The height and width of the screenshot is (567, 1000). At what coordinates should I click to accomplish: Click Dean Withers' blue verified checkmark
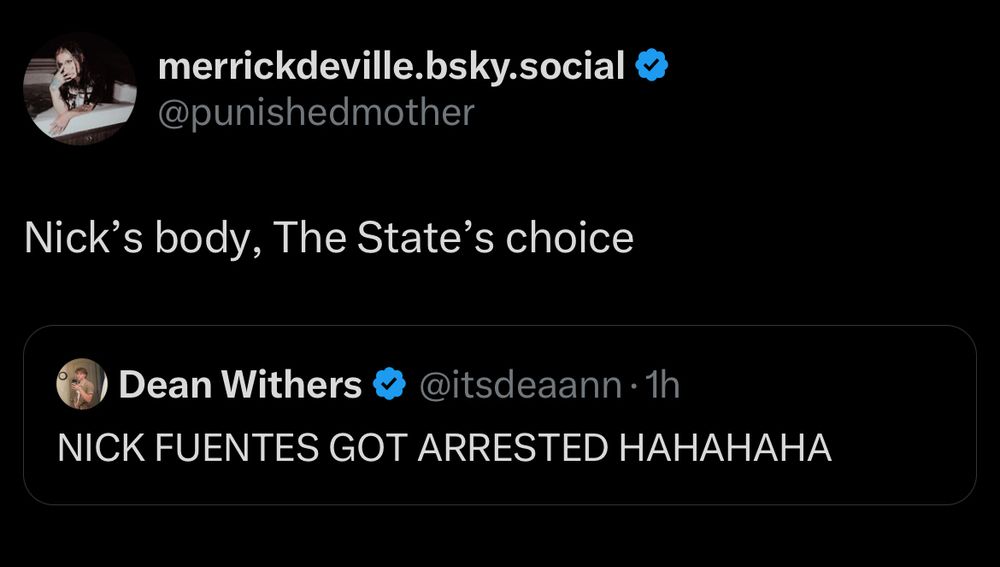pyautogui.click(x=387, y=384)
